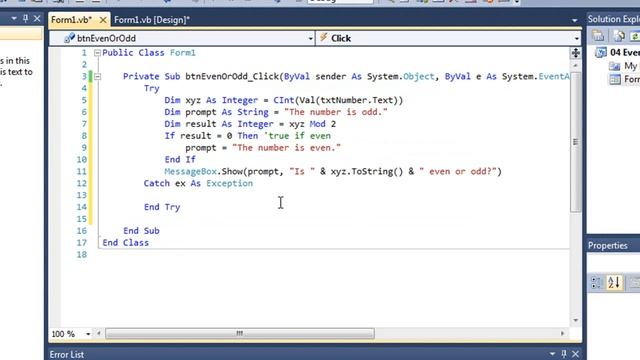
Task: Open the Error List window position dropdown
Action: coord(552,354)
